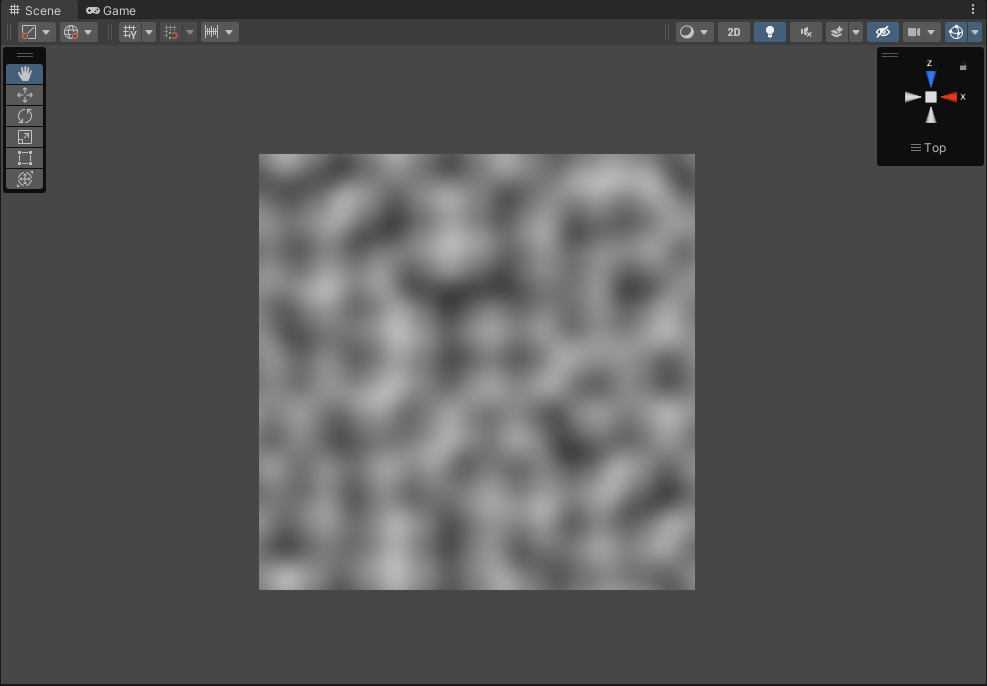The width and height of the screenshot is (987, 686).
Task: Expand the grid visibility settings arrow
Action: pos(149,32)
